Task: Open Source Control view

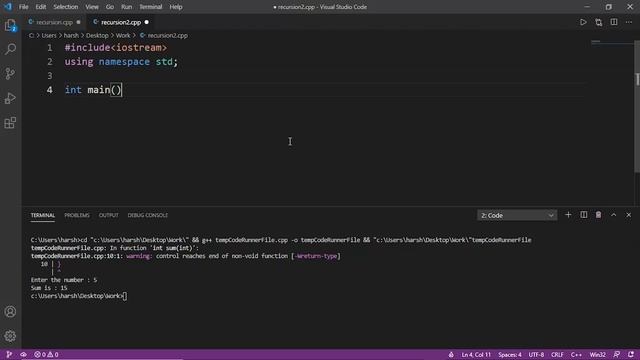Action: (10, 74)
